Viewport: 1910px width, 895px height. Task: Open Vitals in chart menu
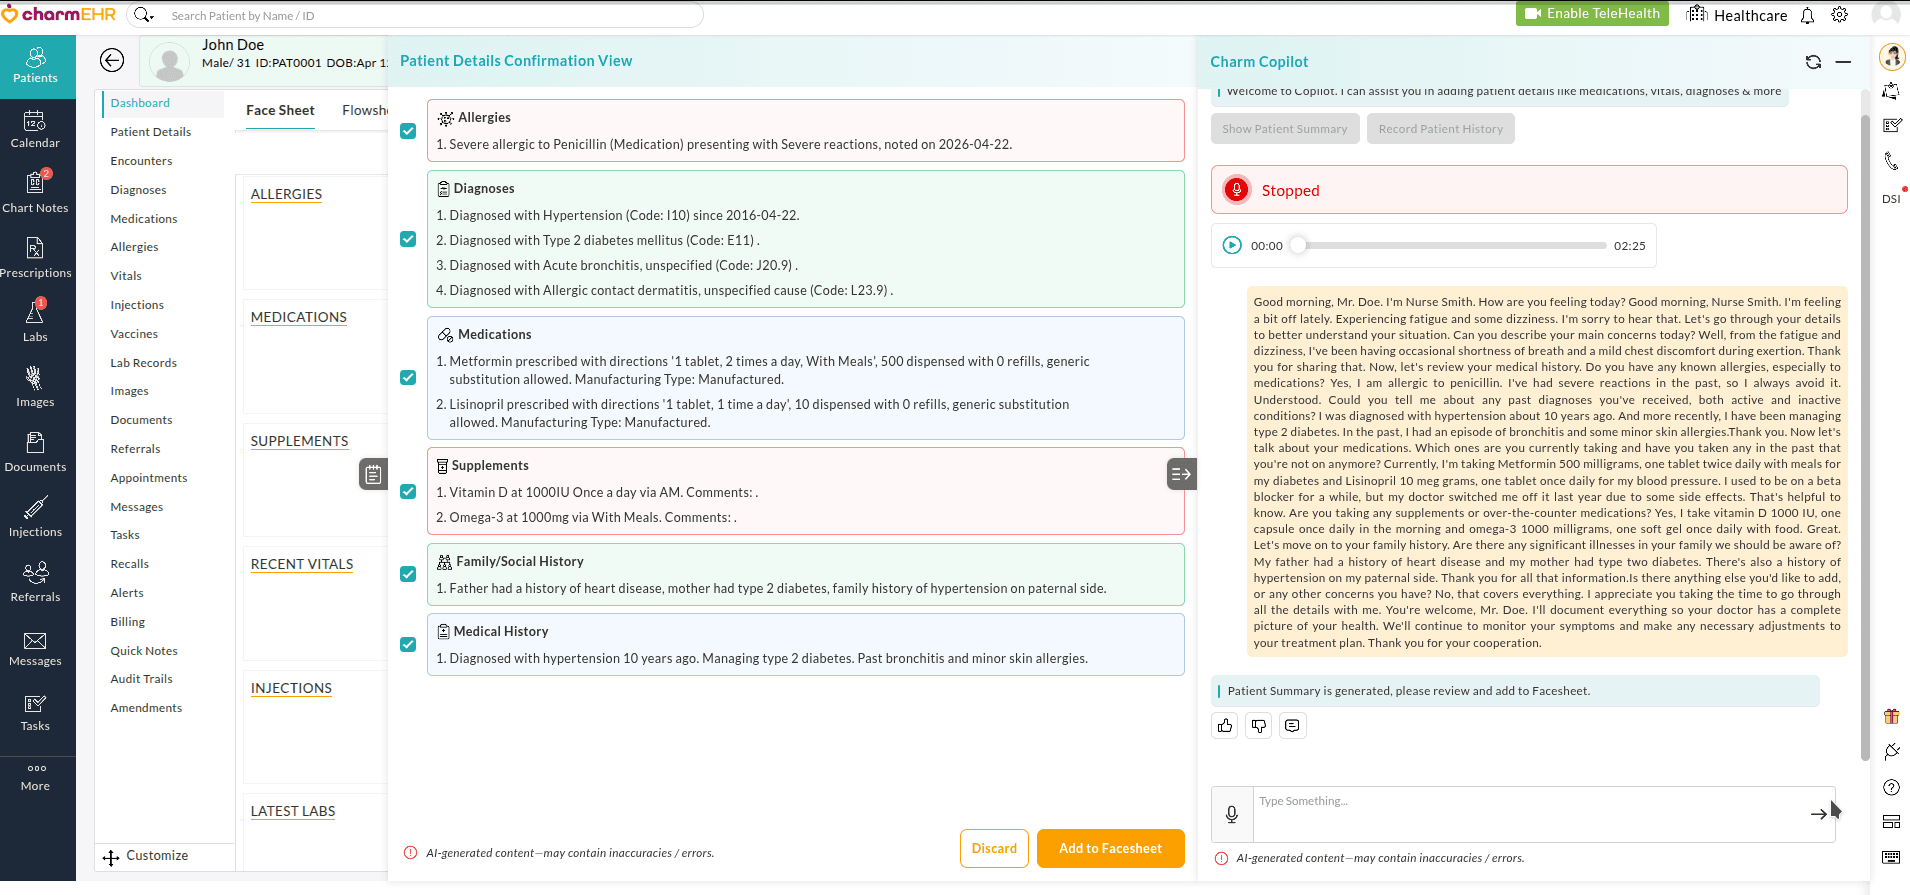(x=126, y=276)
